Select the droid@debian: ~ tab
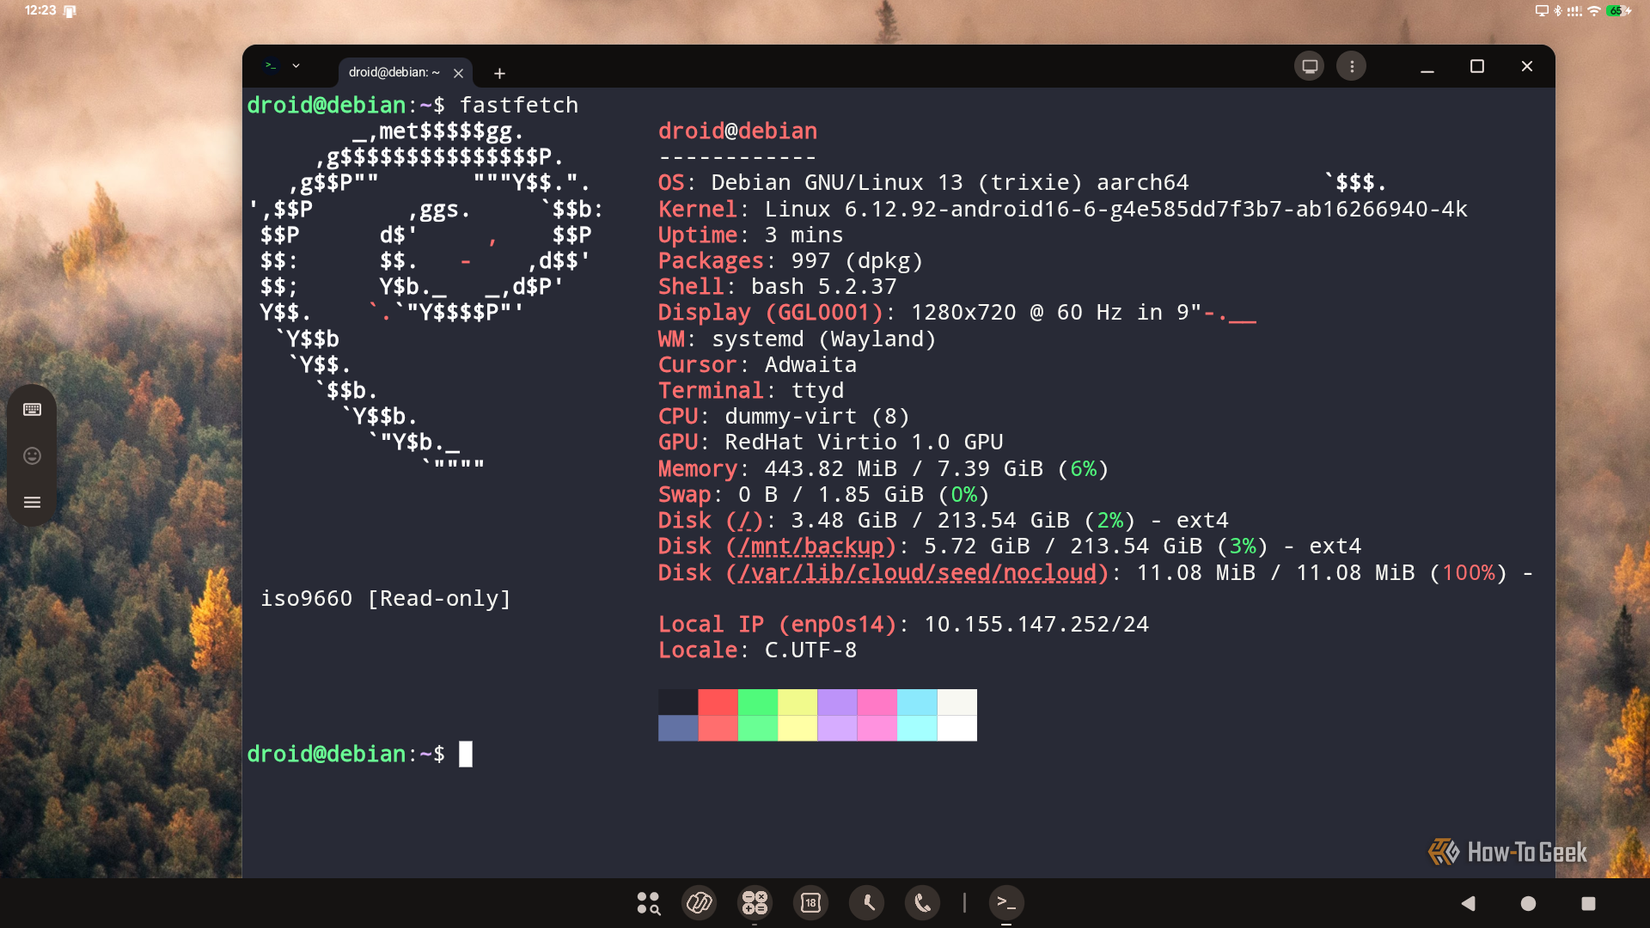Screen dimensions: 1650x928 [394, 72]
